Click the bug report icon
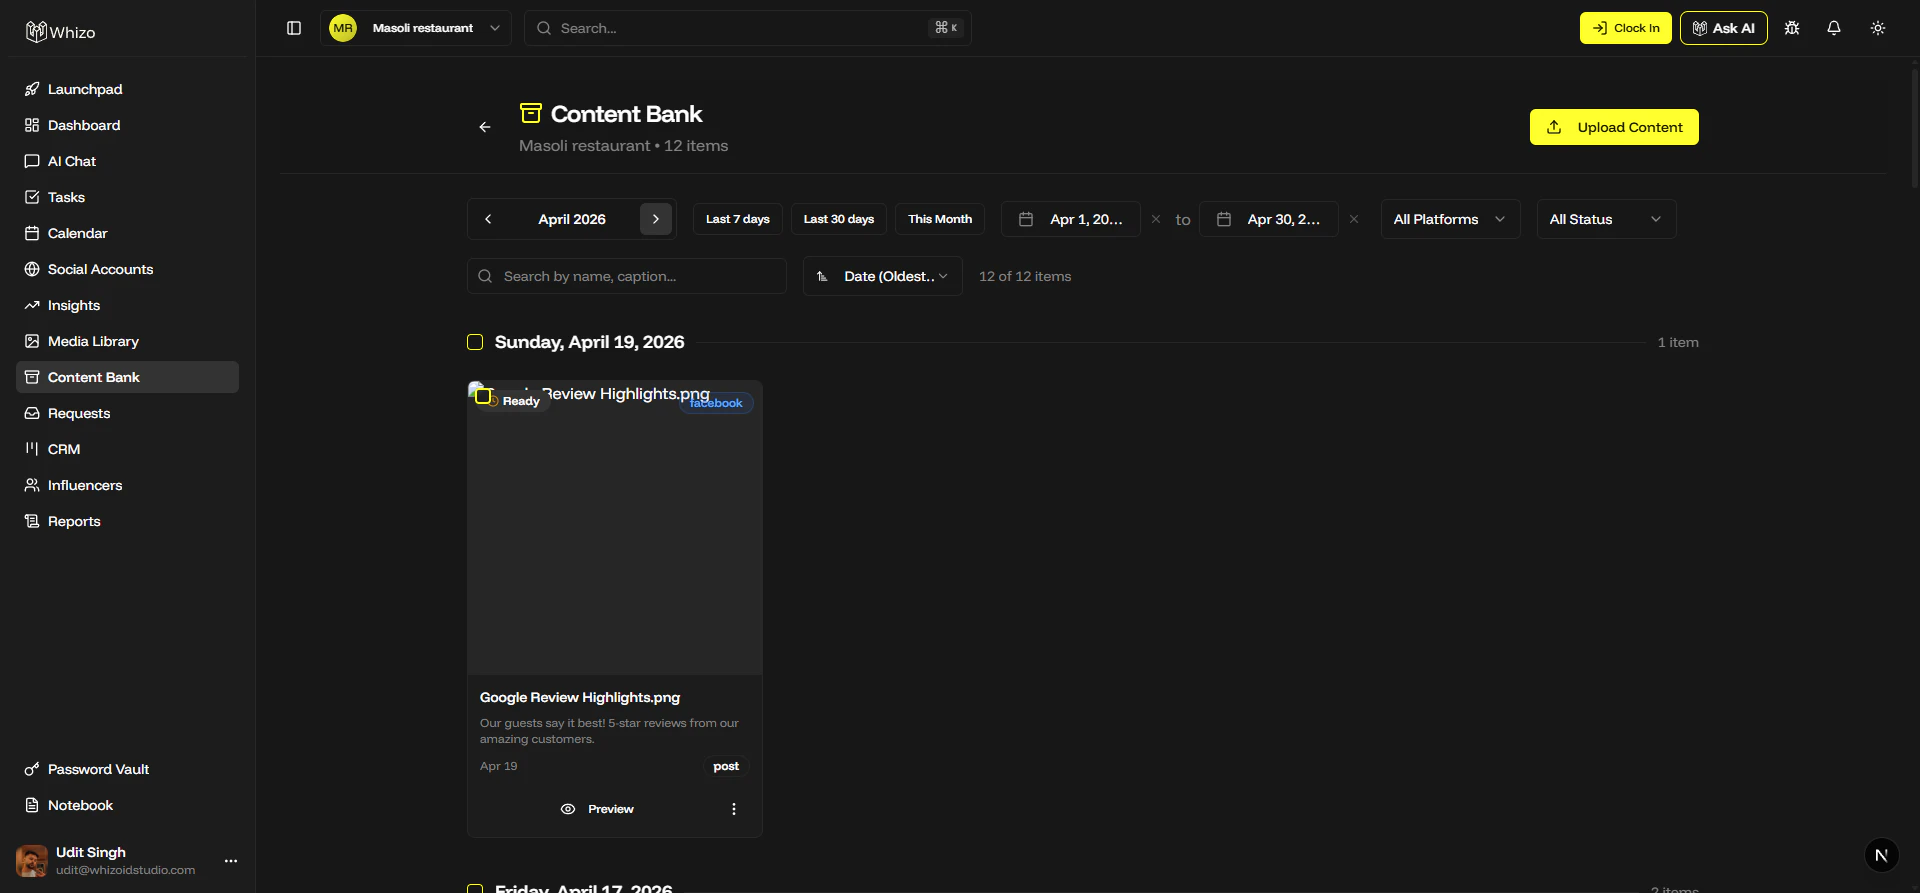1920x893 pixels. [1792, 28]
